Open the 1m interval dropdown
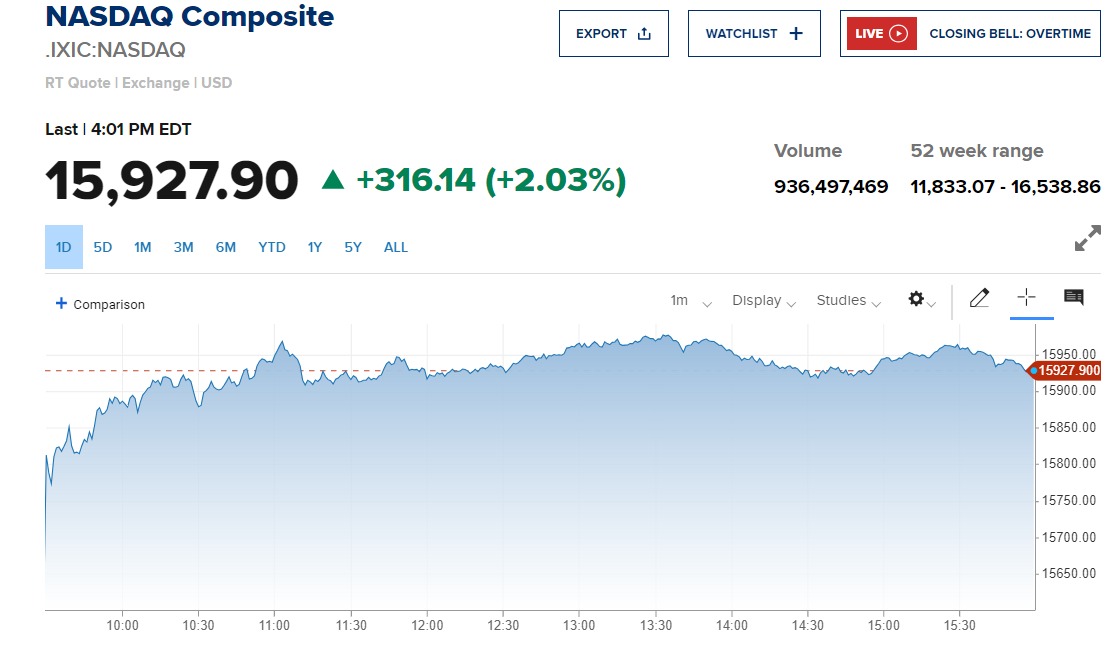Screen dimensions: 1113x647 tap(691, 301)
